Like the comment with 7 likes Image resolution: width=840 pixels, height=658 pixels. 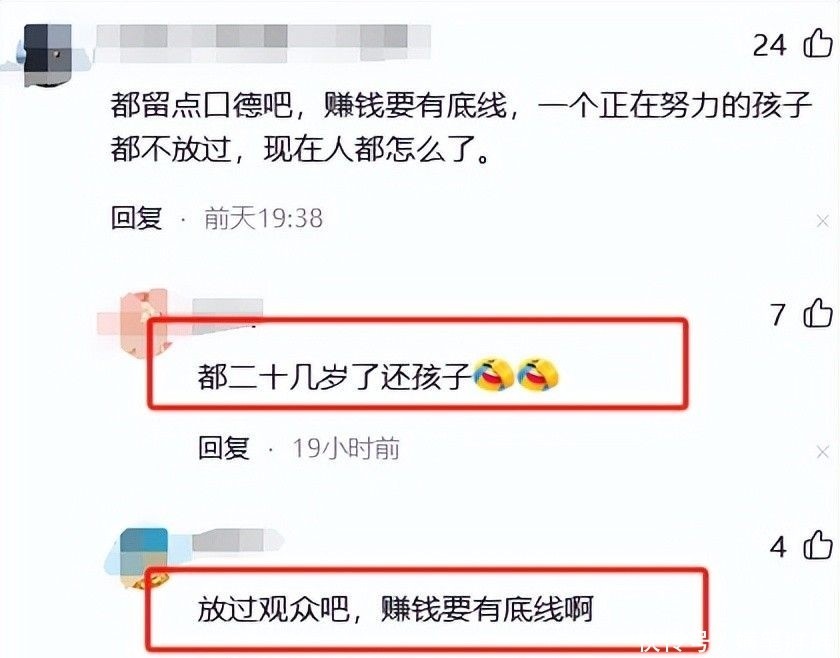click(818, 312)
